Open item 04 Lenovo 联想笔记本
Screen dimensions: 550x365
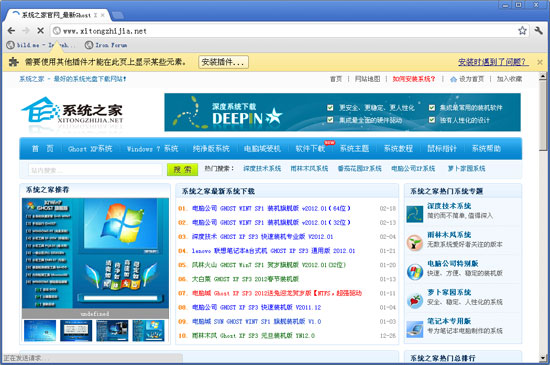273,251
